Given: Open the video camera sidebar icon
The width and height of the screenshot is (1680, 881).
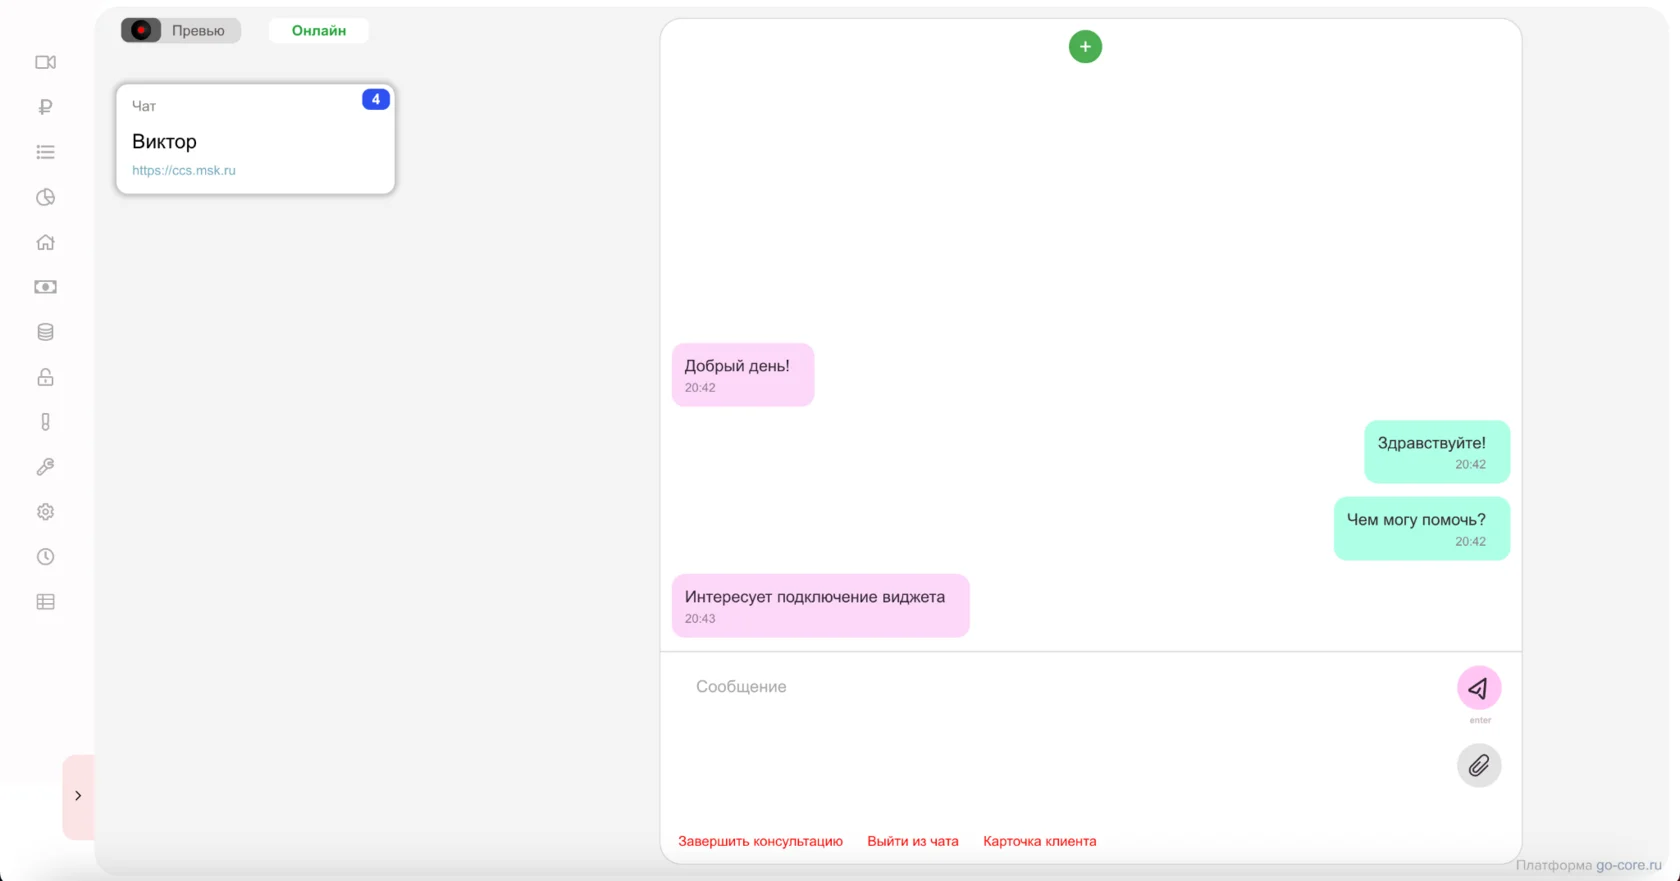Looking at the screenshot, I should coord(46,62).
